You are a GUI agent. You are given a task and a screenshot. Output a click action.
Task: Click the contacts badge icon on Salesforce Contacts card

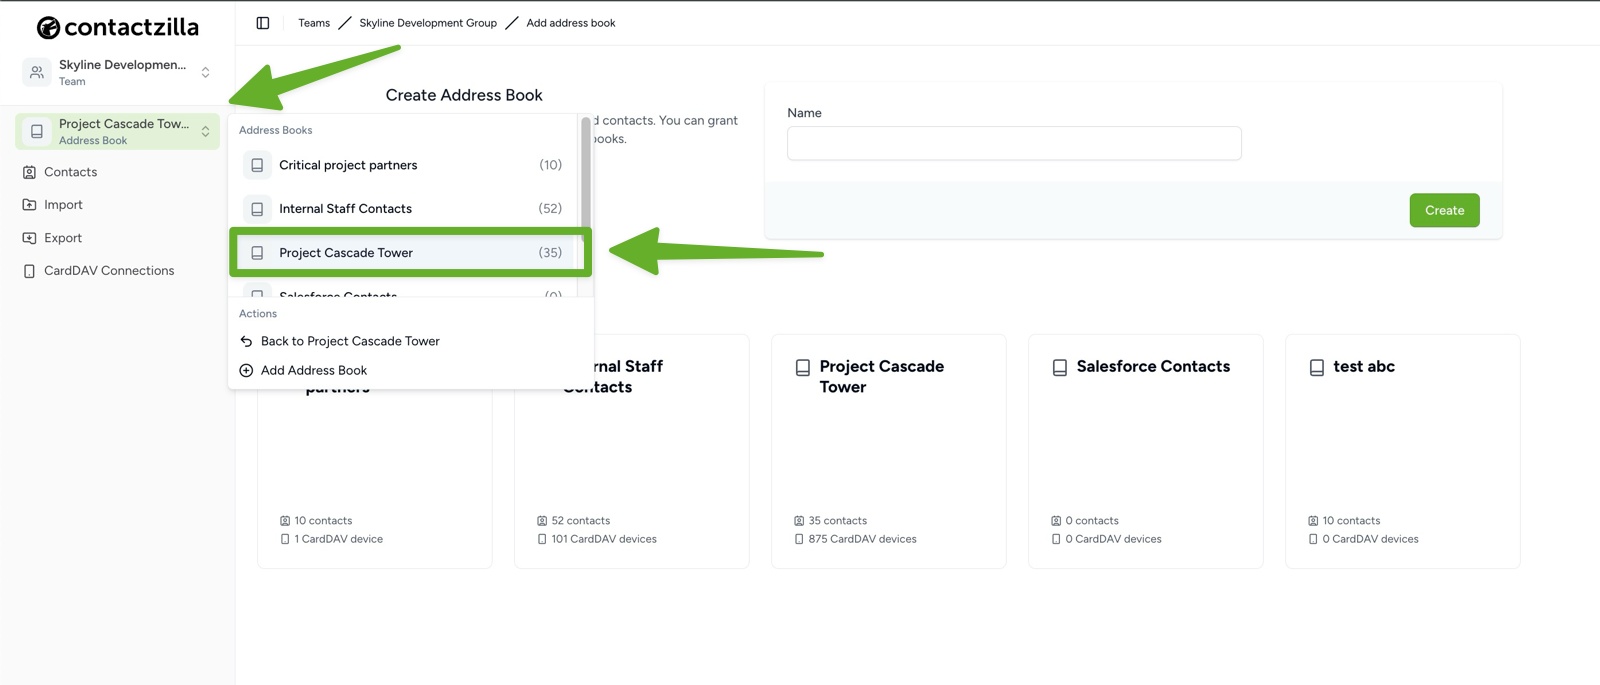click(1055, 520)
